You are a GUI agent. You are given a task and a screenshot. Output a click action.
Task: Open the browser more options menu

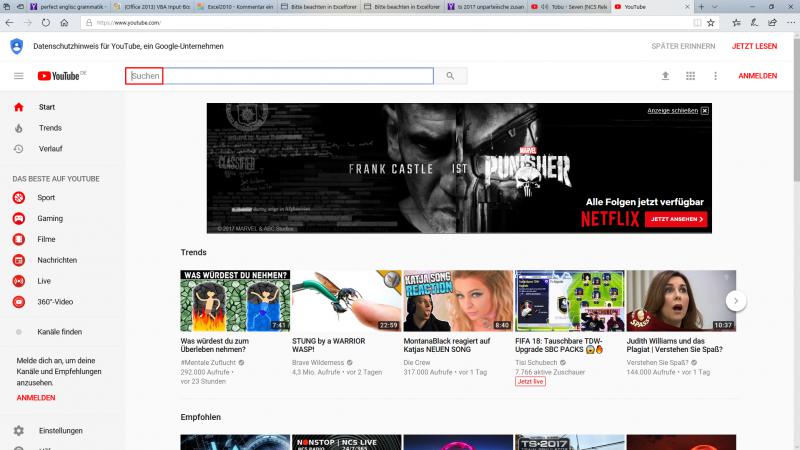791,22
